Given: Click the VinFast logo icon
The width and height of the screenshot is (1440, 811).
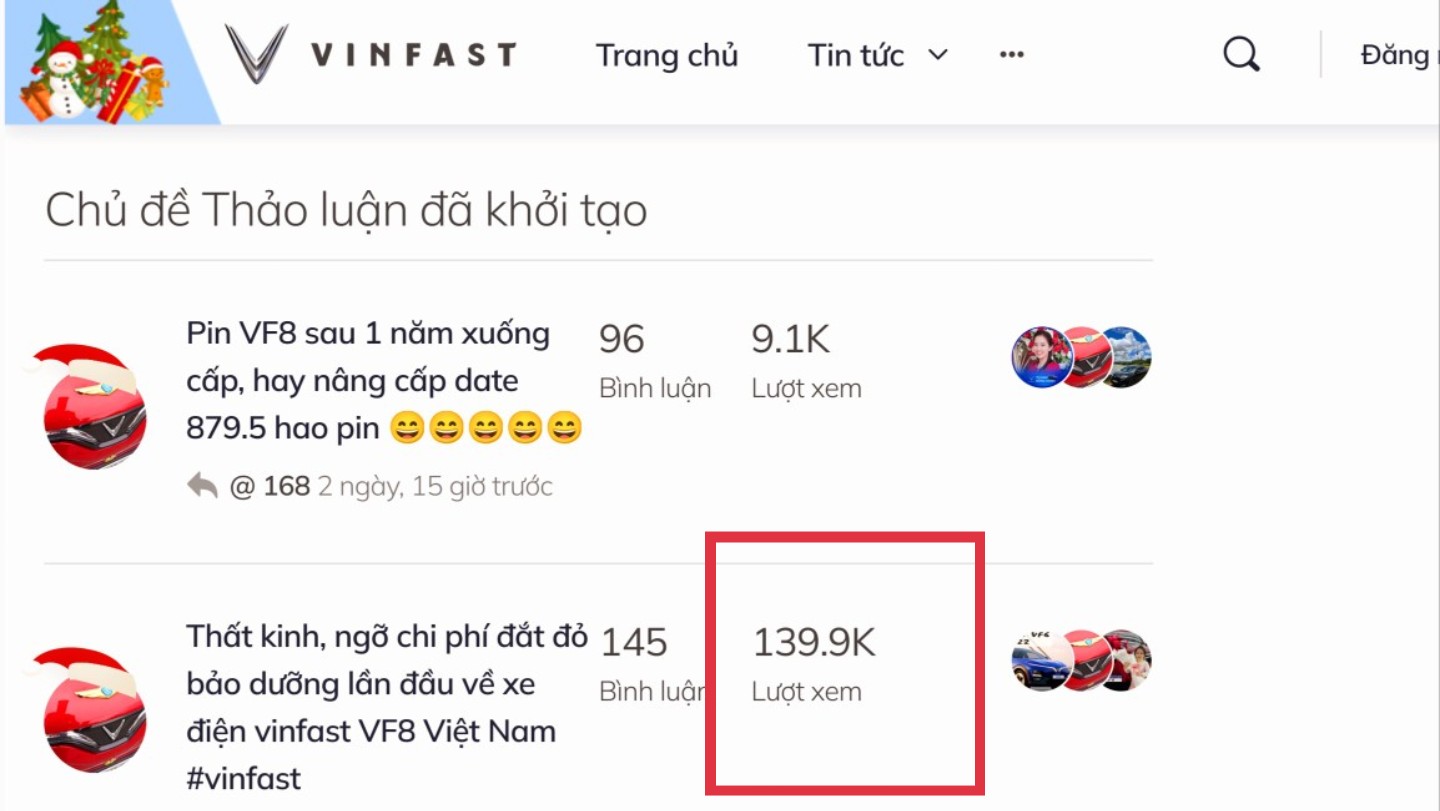Looking at the screenshot, I should point(257,53).
